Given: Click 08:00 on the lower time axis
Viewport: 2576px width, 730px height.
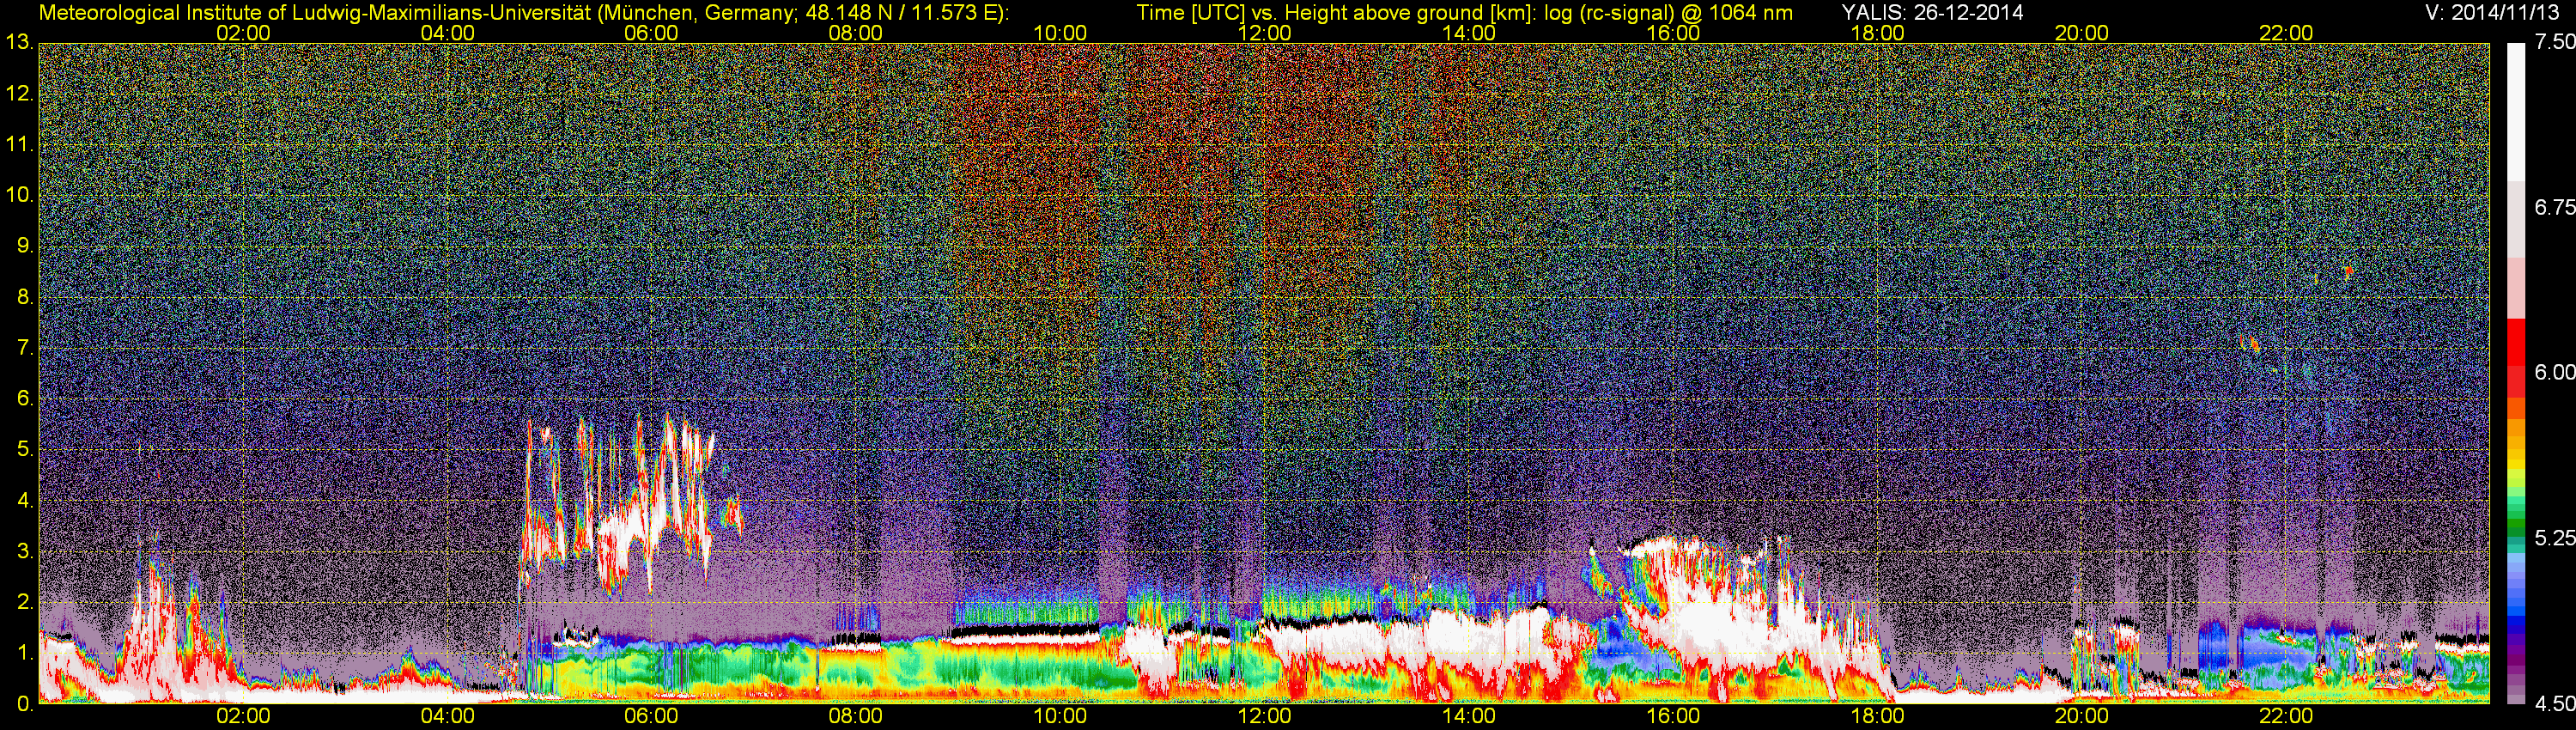Looking at the screenshot, I should click(856, 716).
